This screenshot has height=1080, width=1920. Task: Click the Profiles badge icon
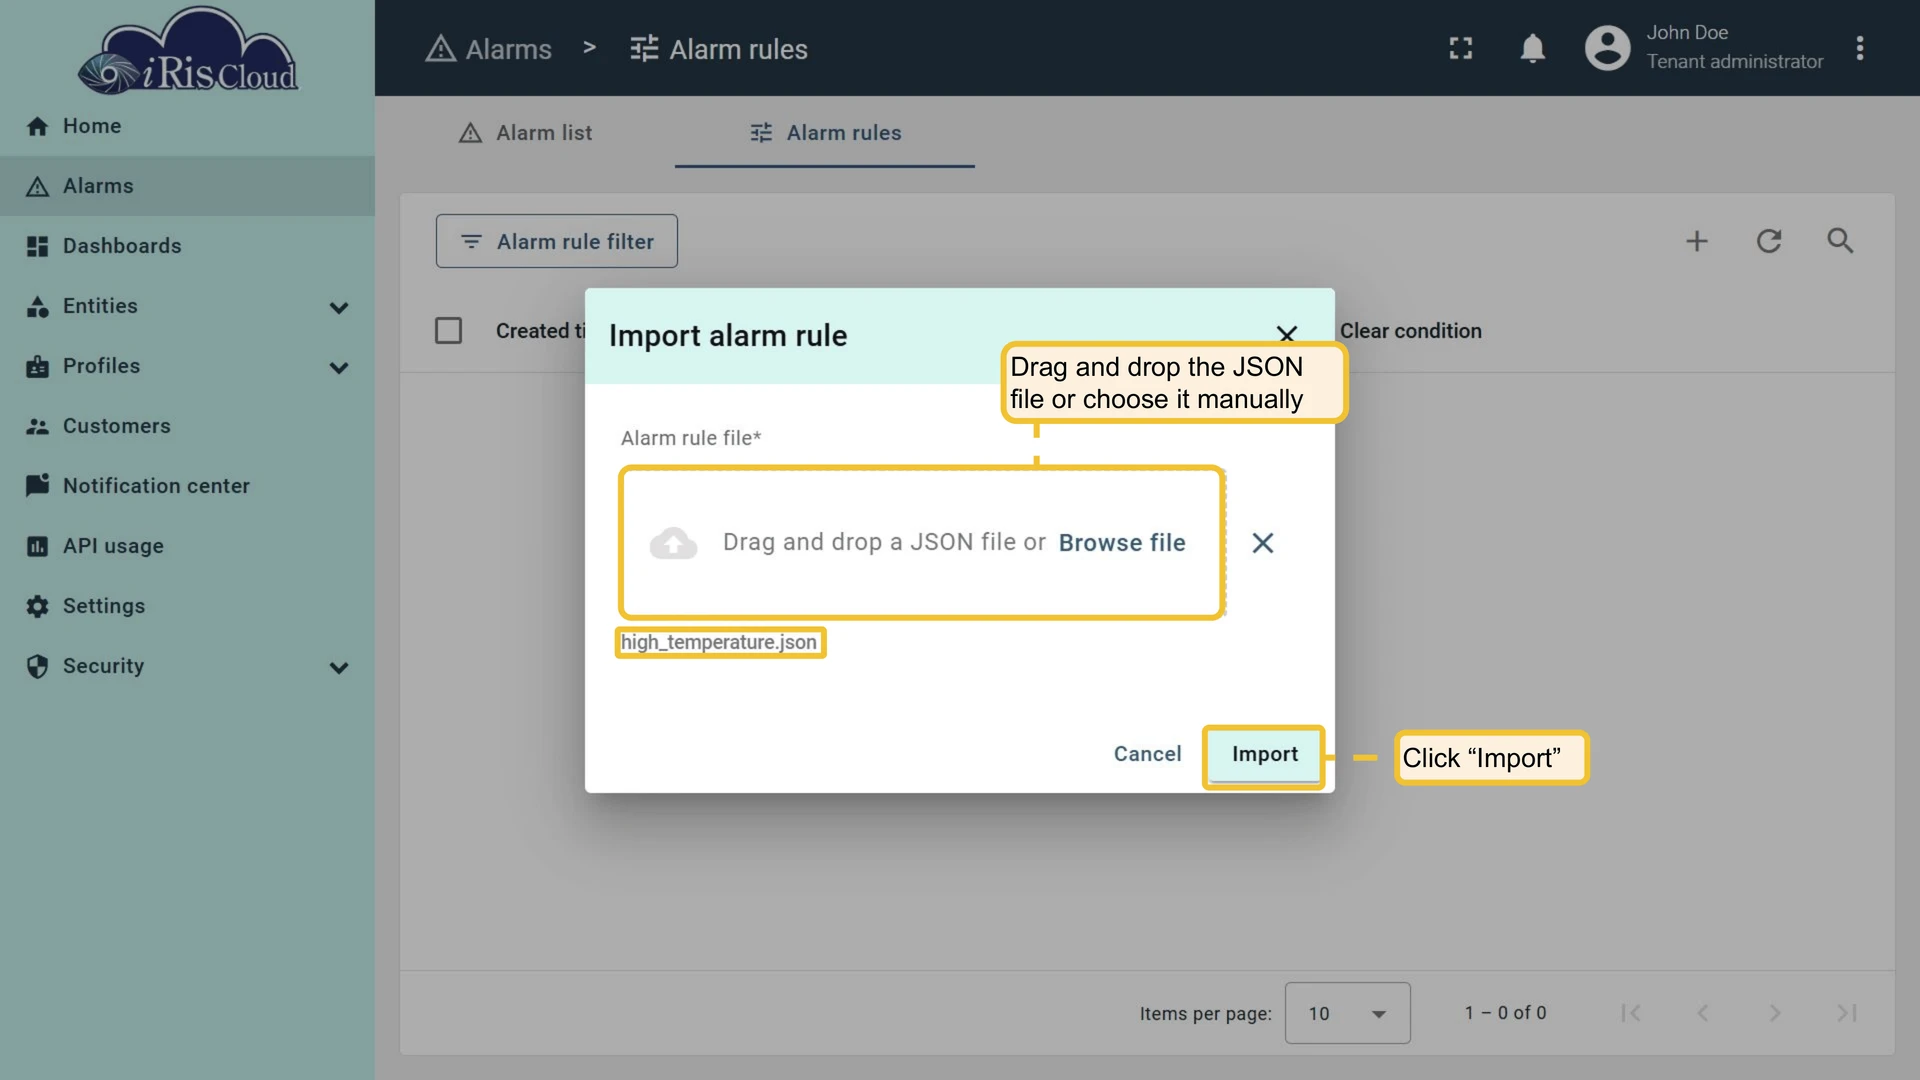[37, 366]
